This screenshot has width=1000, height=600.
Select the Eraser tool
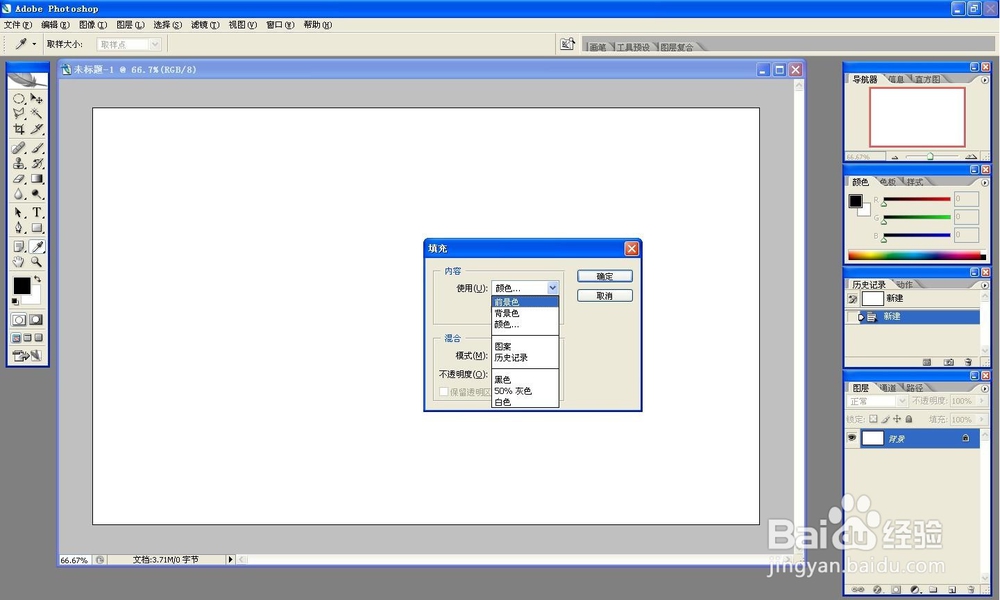tap(19, 179)
